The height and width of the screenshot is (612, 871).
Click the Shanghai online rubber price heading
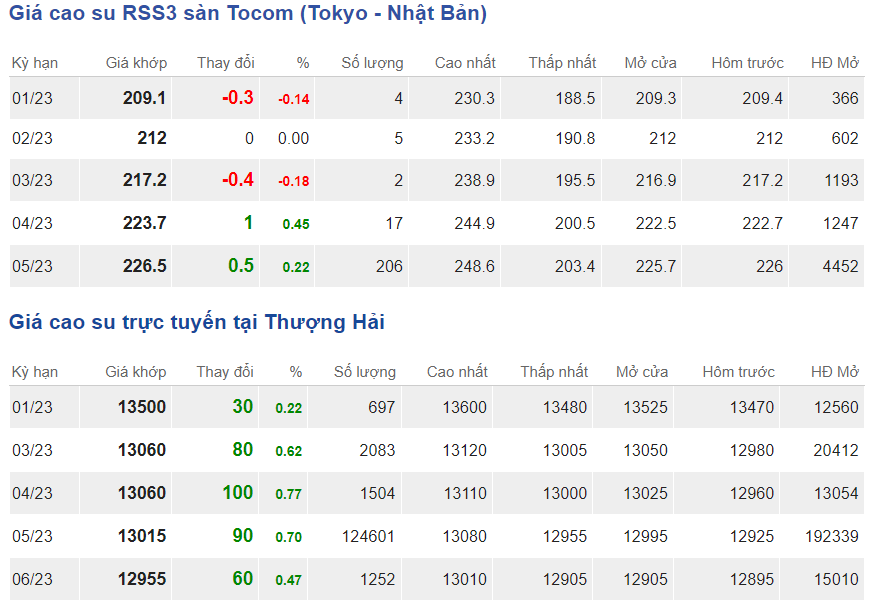pyautogui.click(x=197, y=322)
